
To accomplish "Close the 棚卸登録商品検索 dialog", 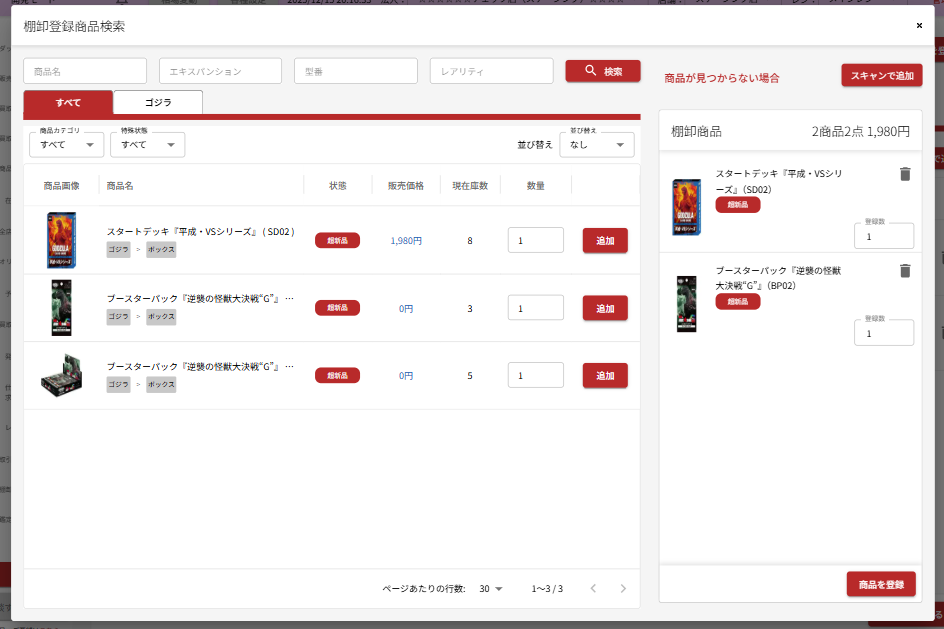I will tap(919, 26).
